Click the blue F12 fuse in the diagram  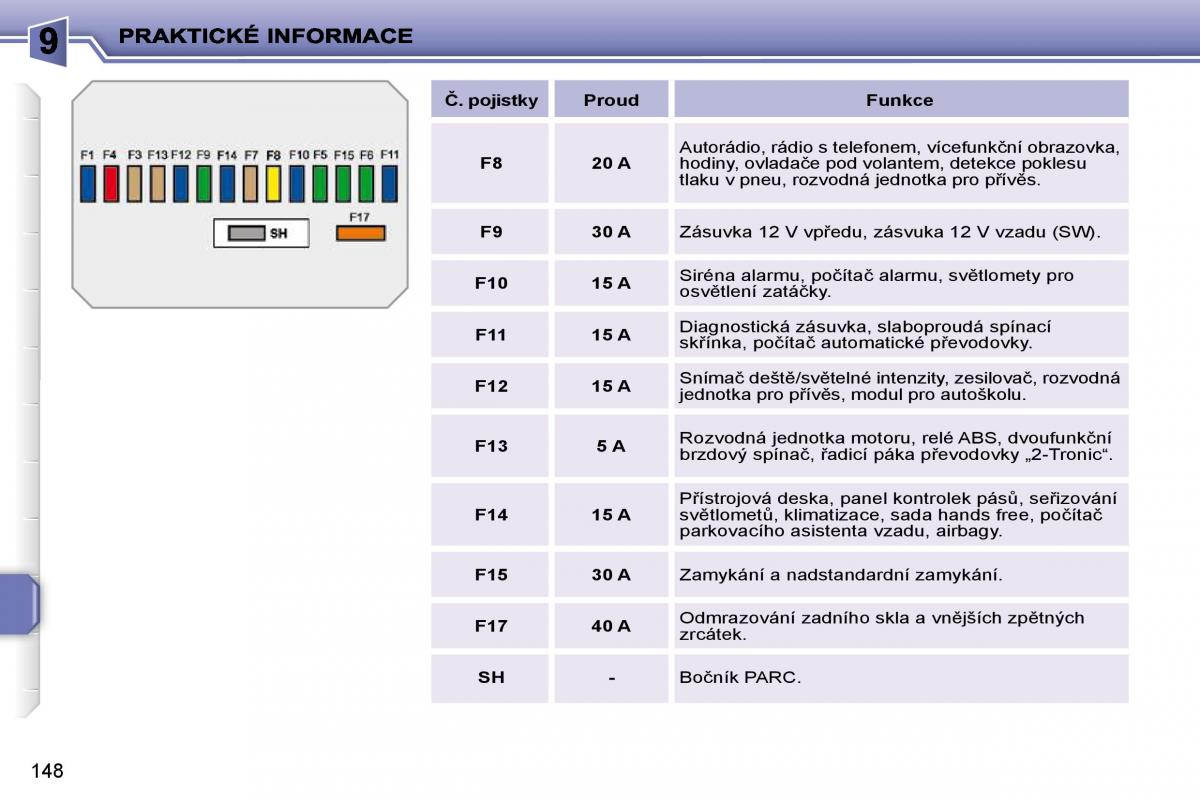click(180, 184)
